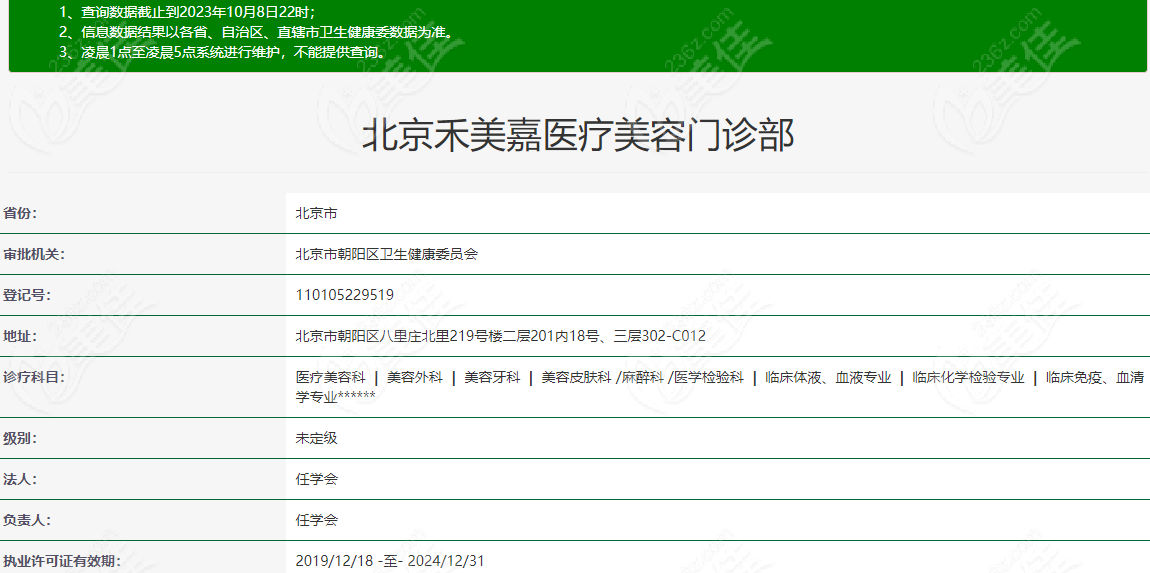Click the 临床化学检验专业 department entry
The image size is (1150, 573).
pyautogui.click(x=967, y=377)
